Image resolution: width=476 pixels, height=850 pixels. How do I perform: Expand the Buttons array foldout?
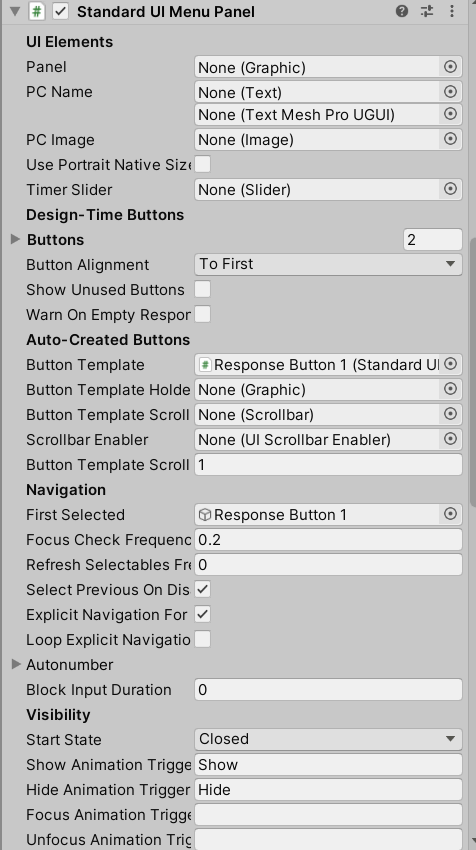pyautogui.click(x=15, y=239)
